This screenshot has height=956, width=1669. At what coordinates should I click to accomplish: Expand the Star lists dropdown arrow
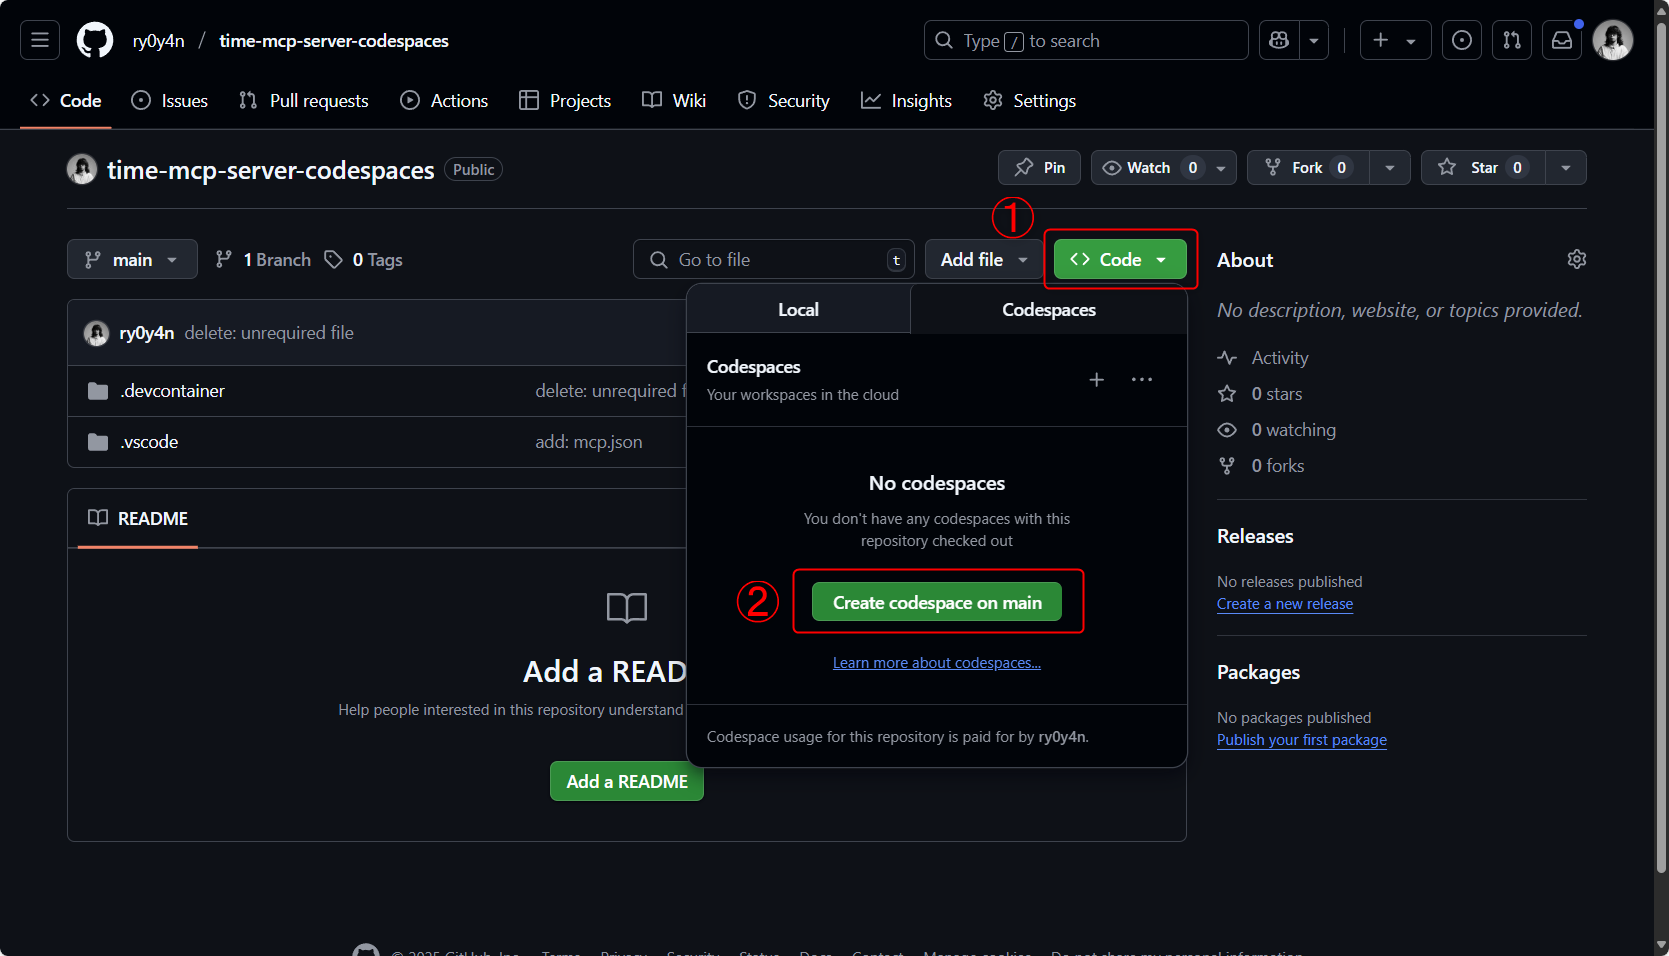point(1566,168)
